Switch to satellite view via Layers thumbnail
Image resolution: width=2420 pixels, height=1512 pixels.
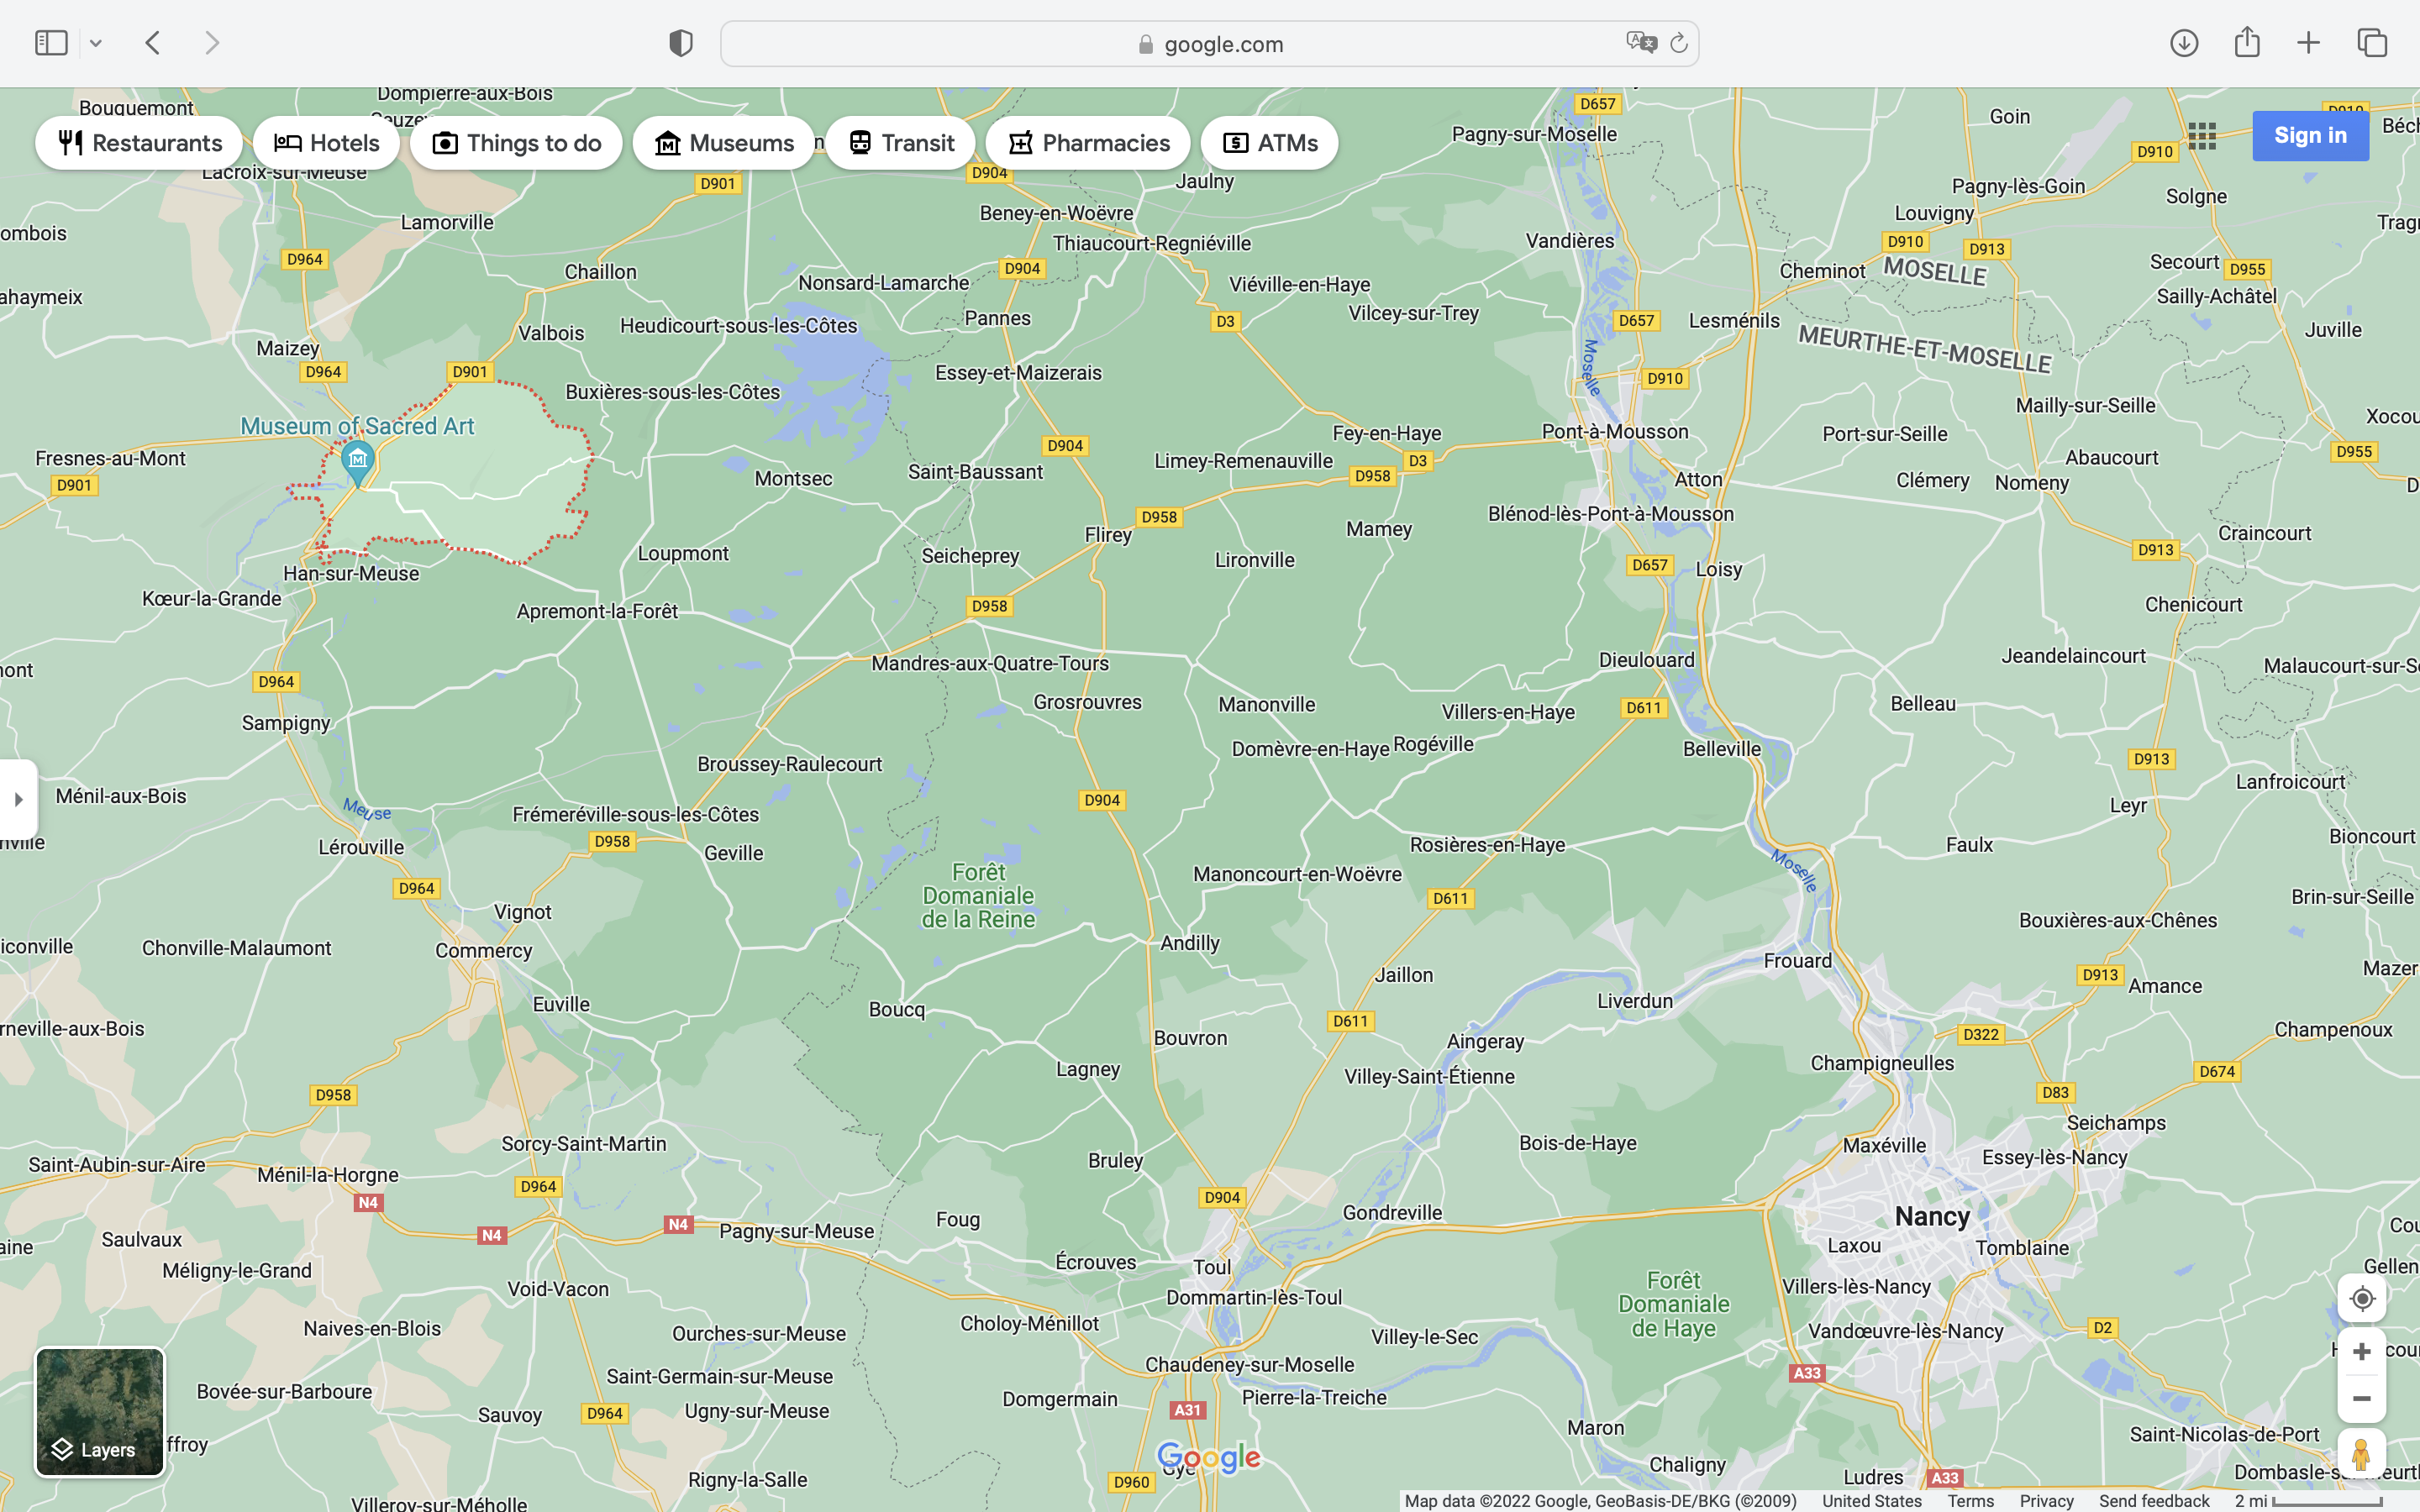(100, 1411)
